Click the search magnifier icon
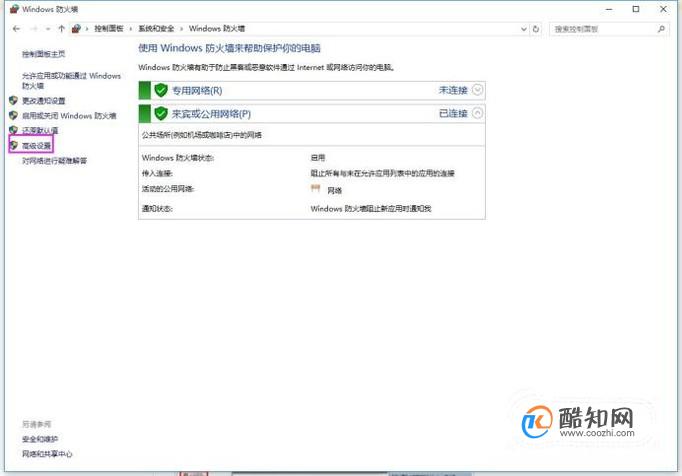682x476 pixels. coord(662,29)
